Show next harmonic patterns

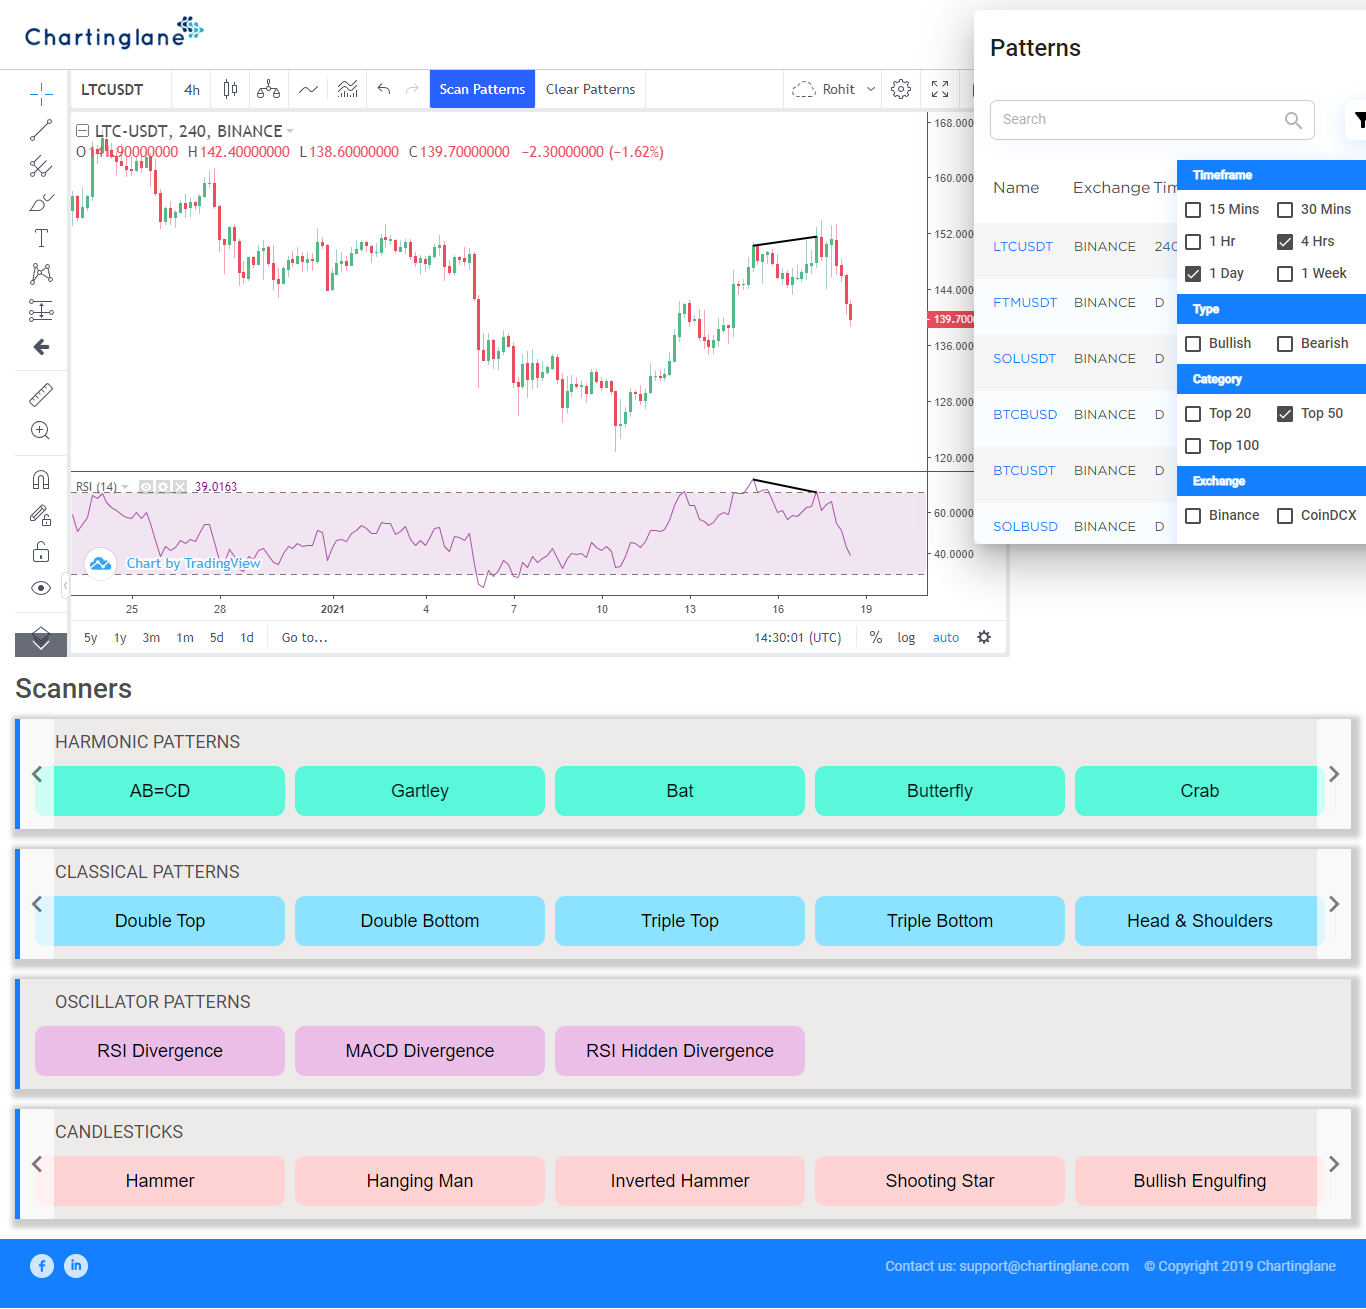(1334, 774)
